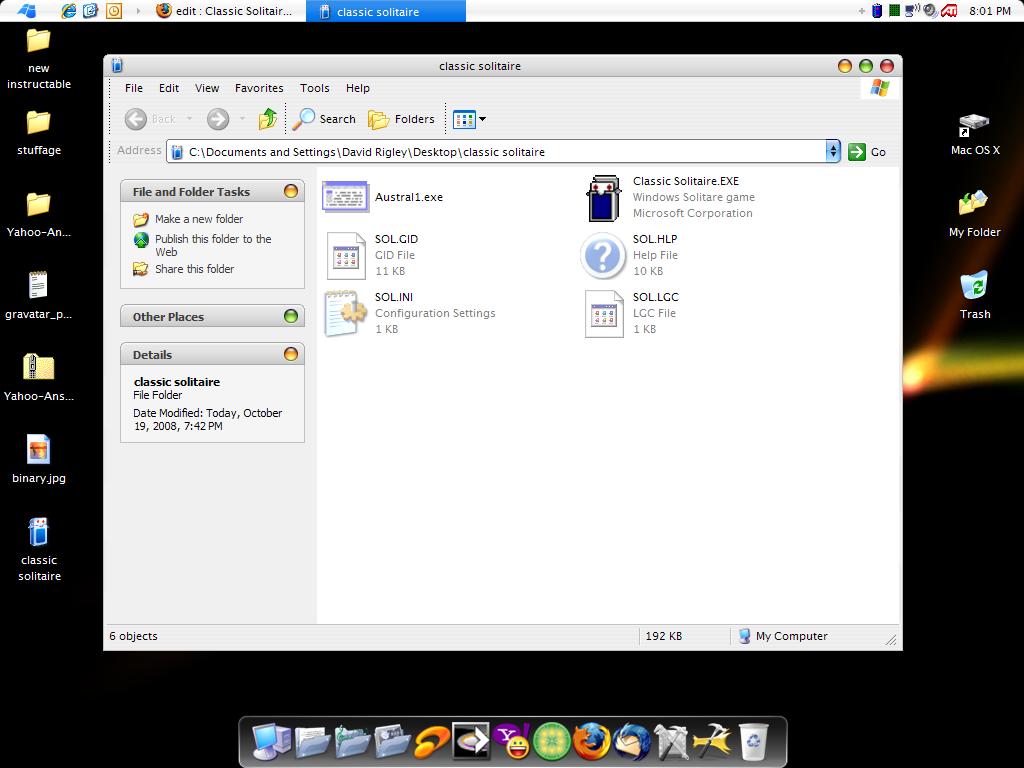Click the Up folder toolbar icon
The image size is (1024, 768).
pos(267,119)
